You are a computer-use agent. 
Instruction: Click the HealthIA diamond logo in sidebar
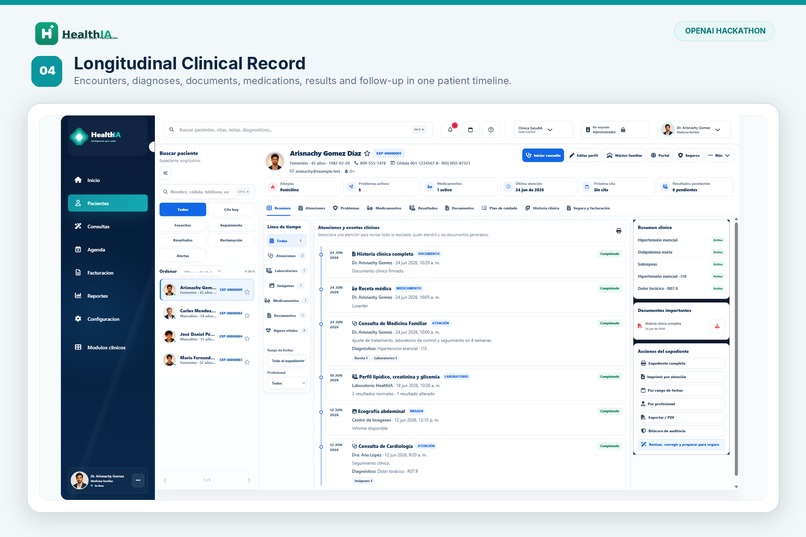[x=79, y=137]
